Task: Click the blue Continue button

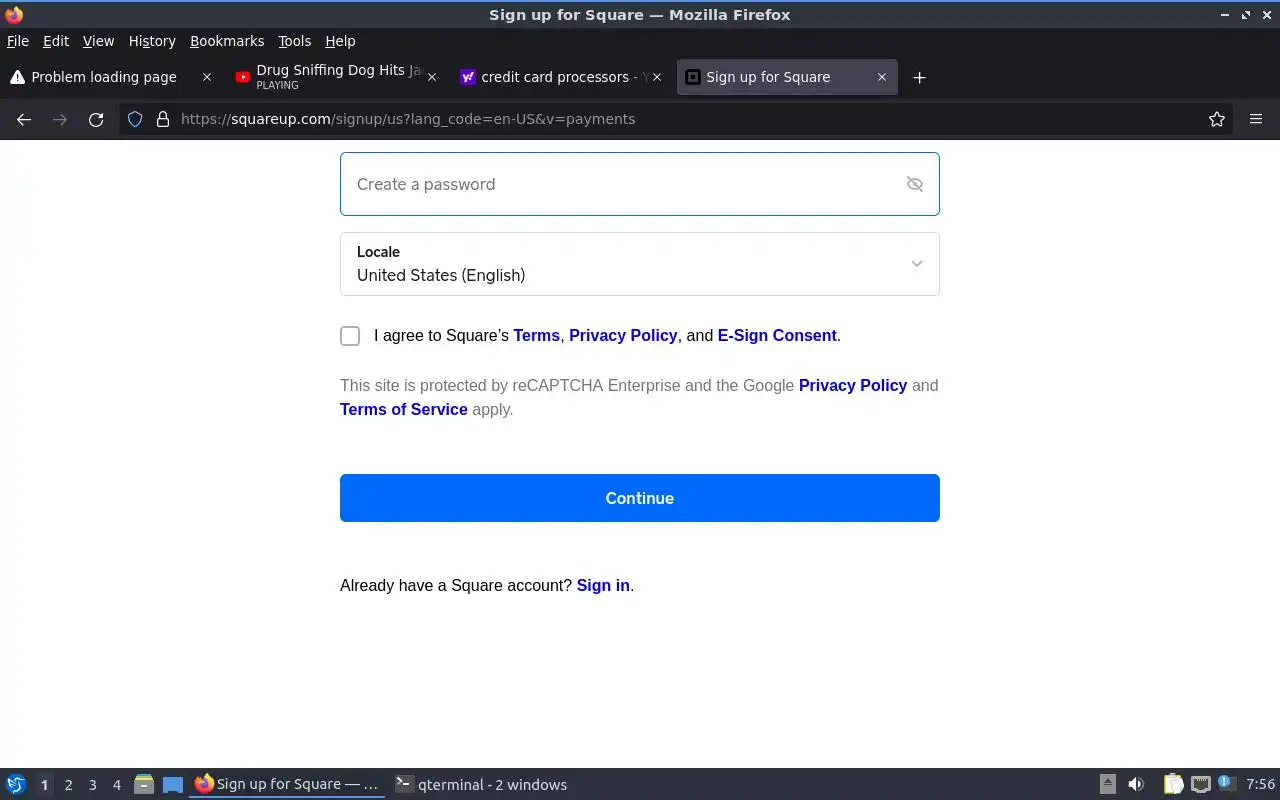Action: 640,498
